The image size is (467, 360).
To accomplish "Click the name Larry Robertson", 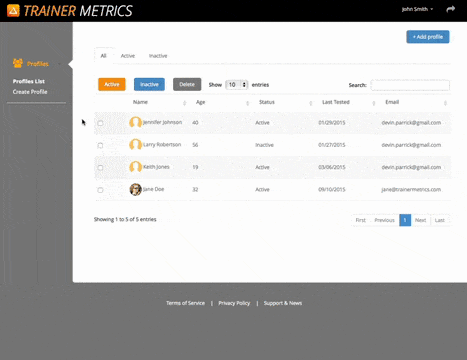I will pyautogui.click(x=162, y=145).
